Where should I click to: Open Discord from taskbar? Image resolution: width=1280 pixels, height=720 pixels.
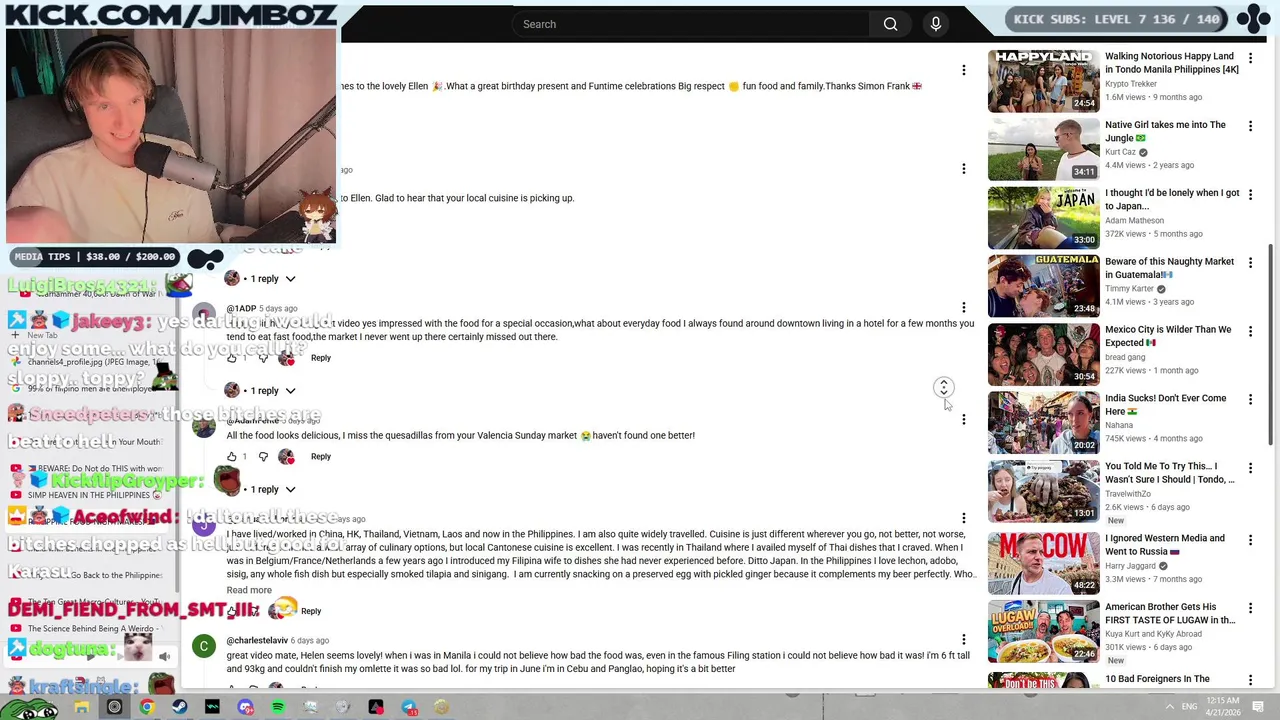tap(245, 708)
